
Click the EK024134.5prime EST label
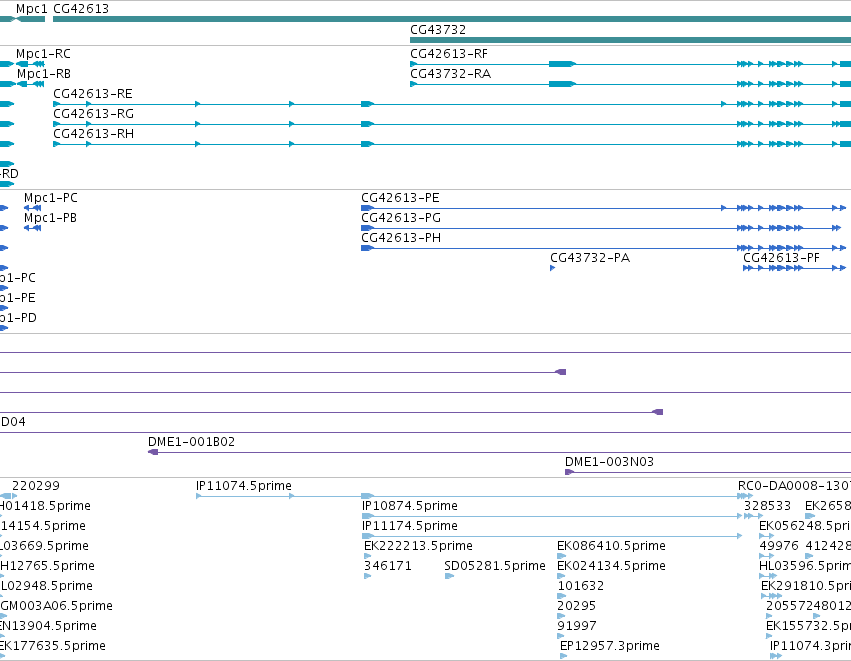(x=612, y=567)
